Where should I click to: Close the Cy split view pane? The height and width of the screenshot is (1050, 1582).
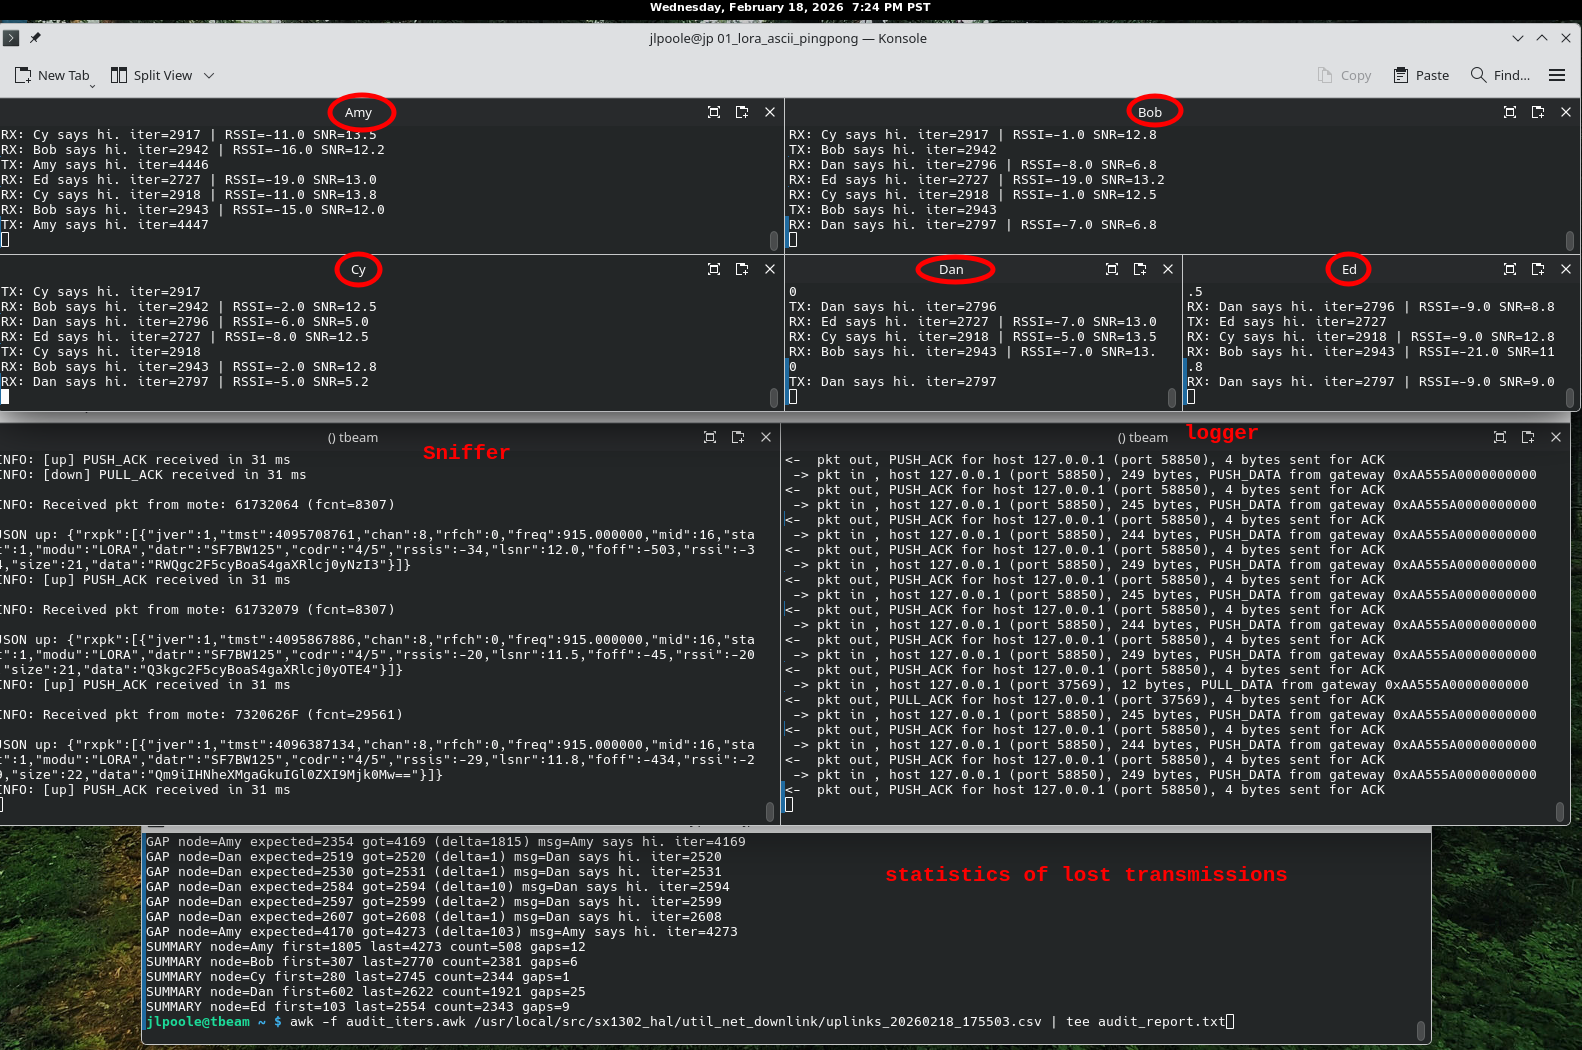770,269
